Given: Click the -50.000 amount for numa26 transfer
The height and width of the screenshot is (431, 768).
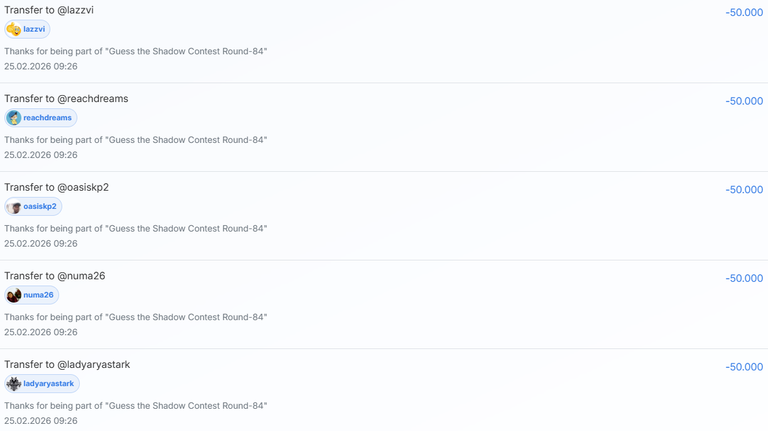Looking at the screenshot, I should coord(744,279).
